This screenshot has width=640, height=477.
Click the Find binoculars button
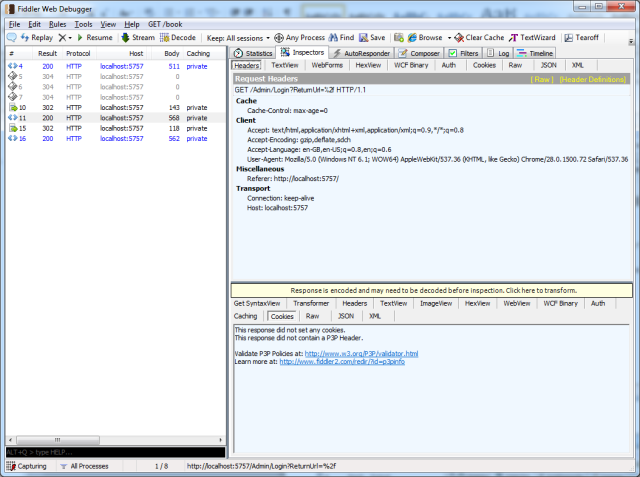[341, 38]
